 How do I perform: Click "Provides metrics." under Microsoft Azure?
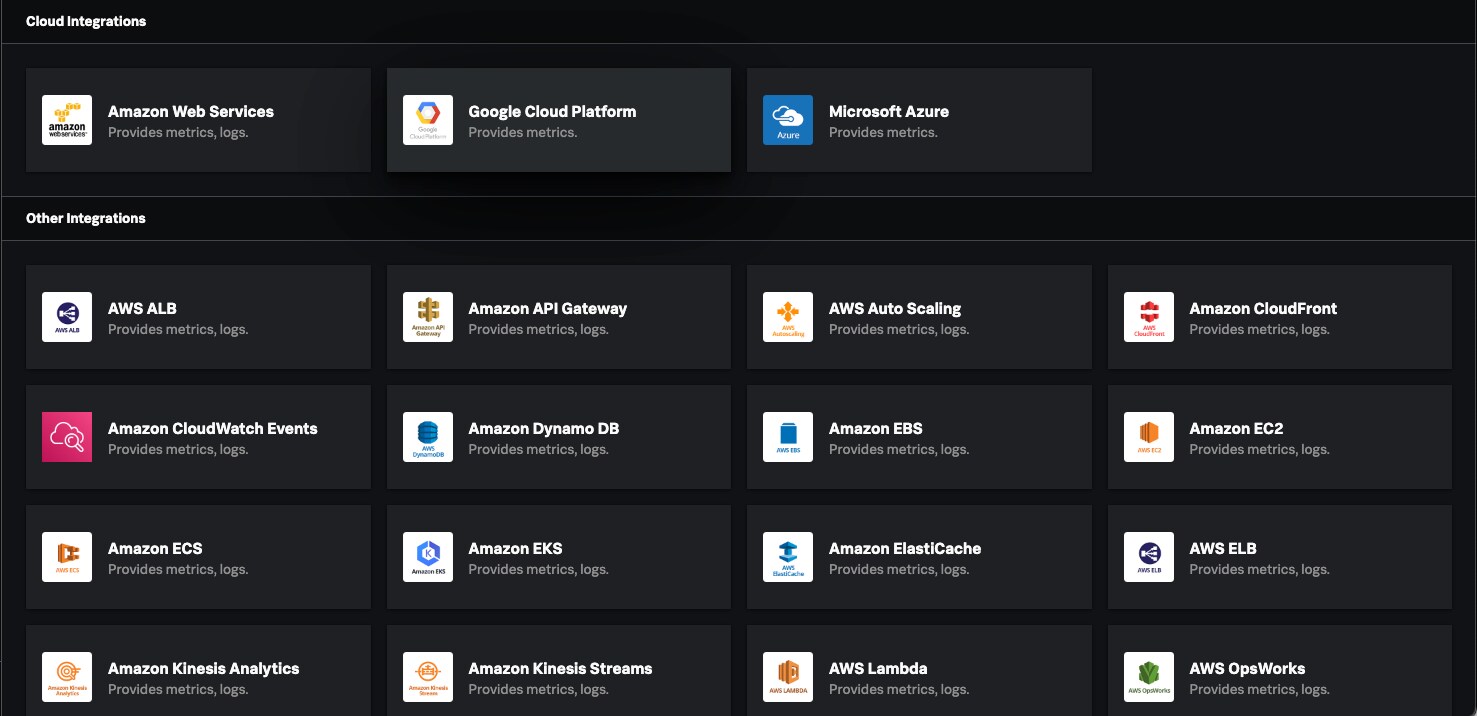click(x=883, y=132)
